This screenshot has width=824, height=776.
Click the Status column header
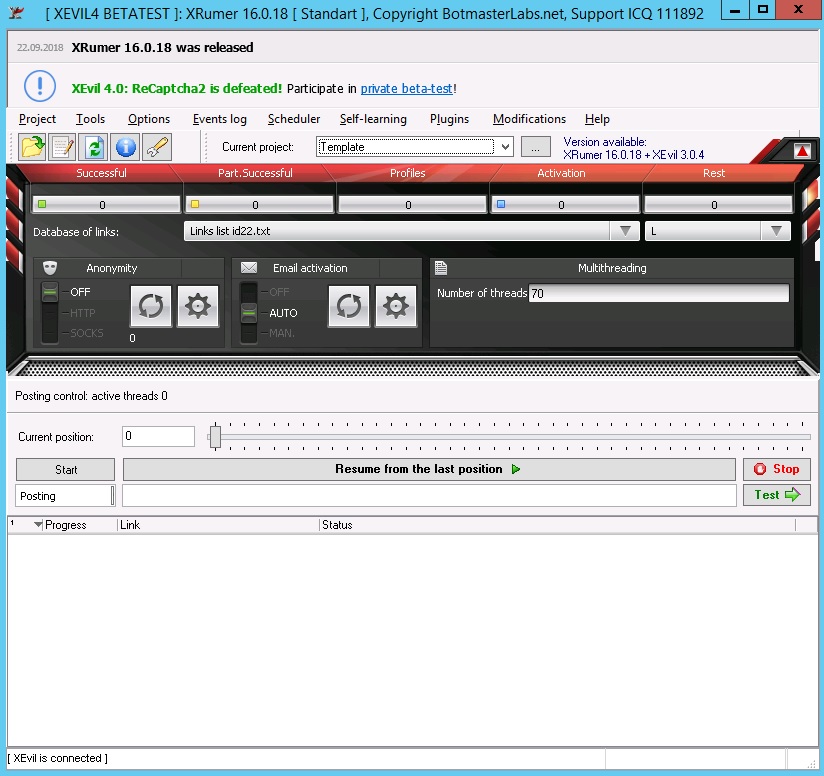point(557,525)
